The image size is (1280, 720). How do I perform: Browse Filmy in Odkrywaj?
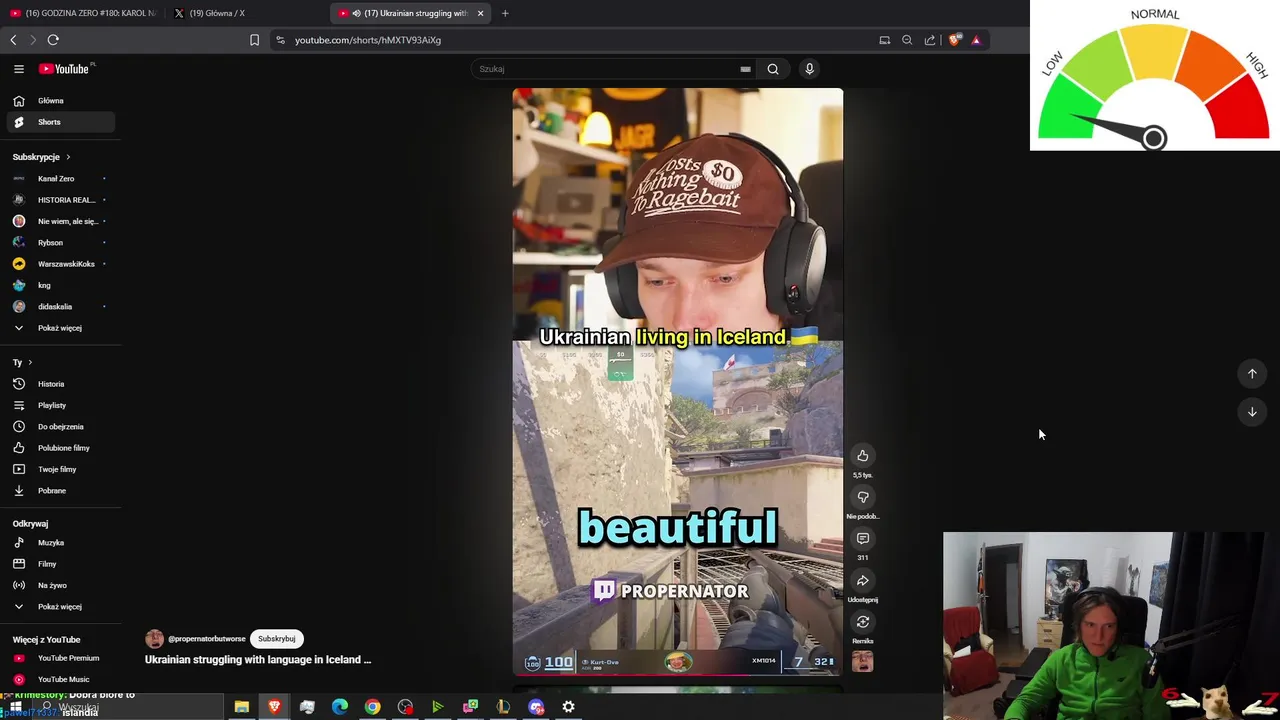(x=60, y=564)
